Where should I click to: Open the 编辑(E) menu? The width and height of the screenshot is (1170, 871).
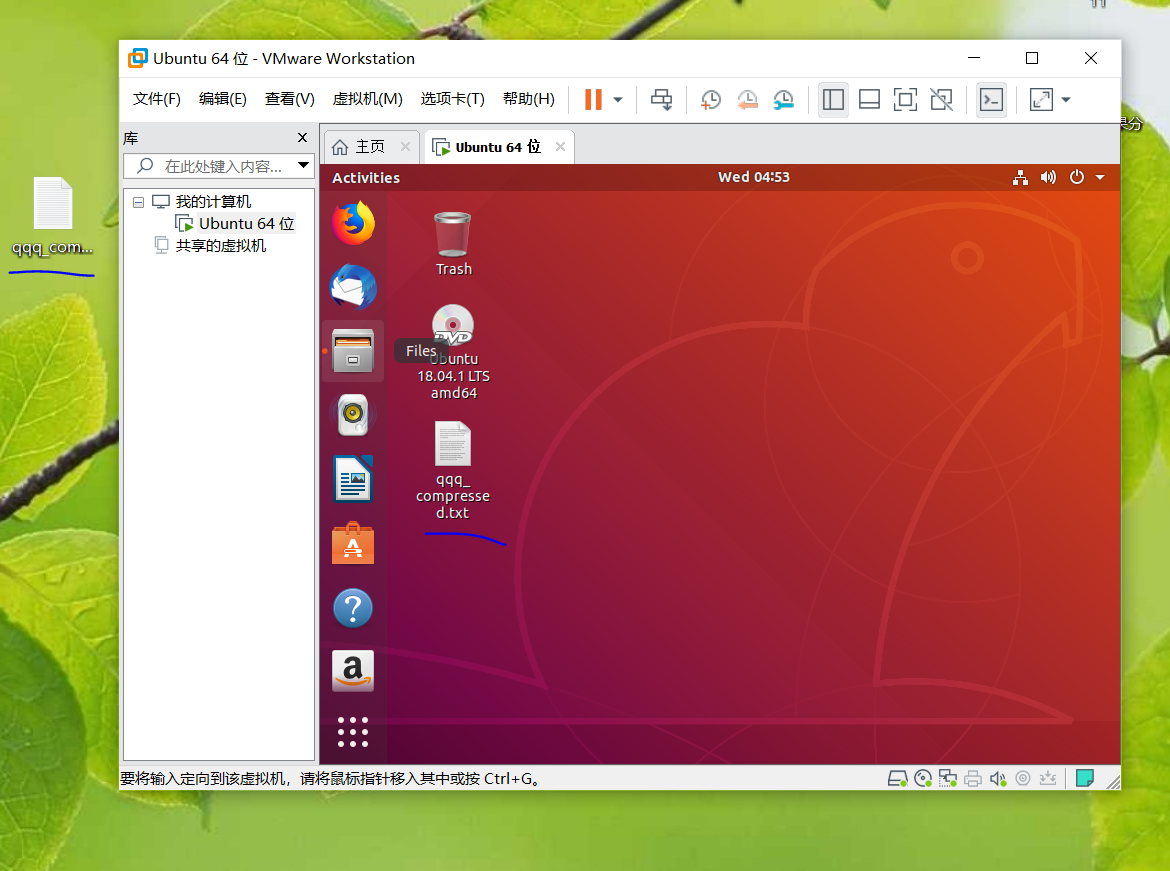coord(222,99)
